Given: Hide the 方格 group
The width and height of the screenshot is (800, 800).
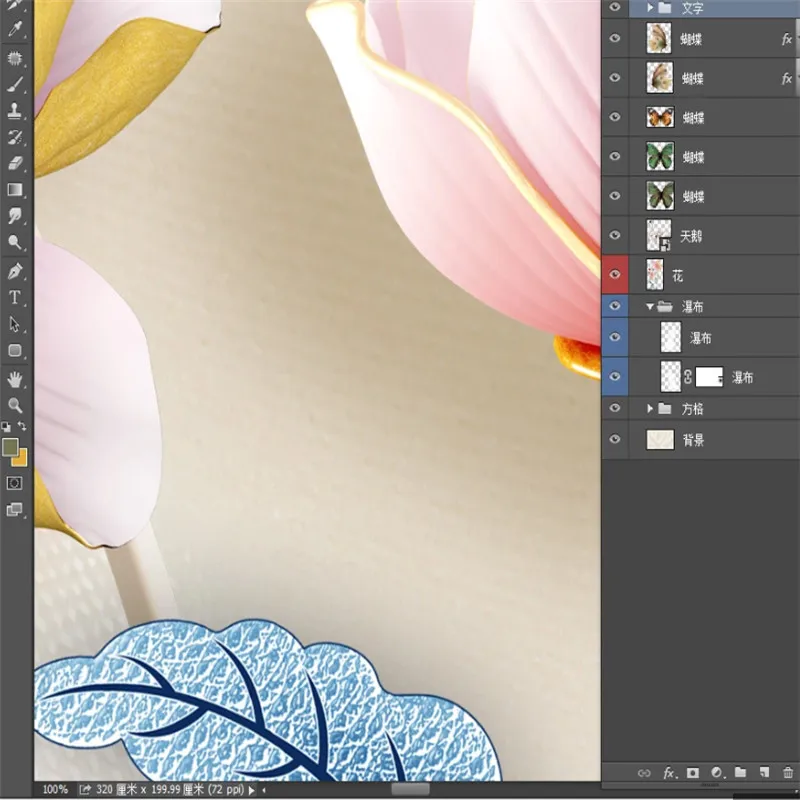Looking at the screenshot, I should pos(615,408).
